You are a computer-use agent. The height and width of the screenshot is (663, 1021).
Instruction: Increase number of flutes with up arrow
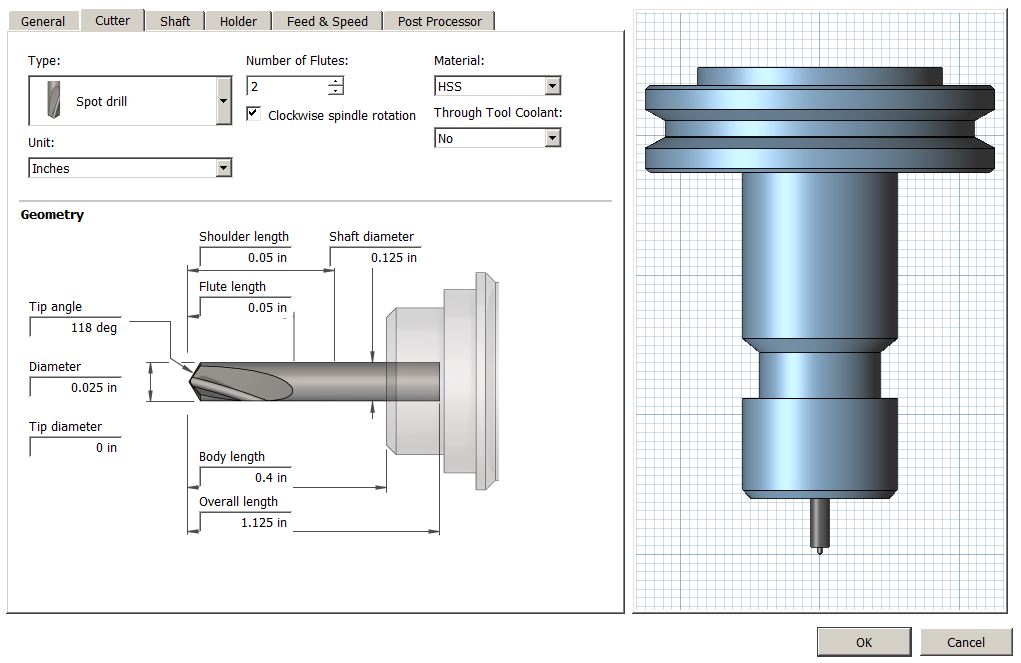[x=335, y=81]
